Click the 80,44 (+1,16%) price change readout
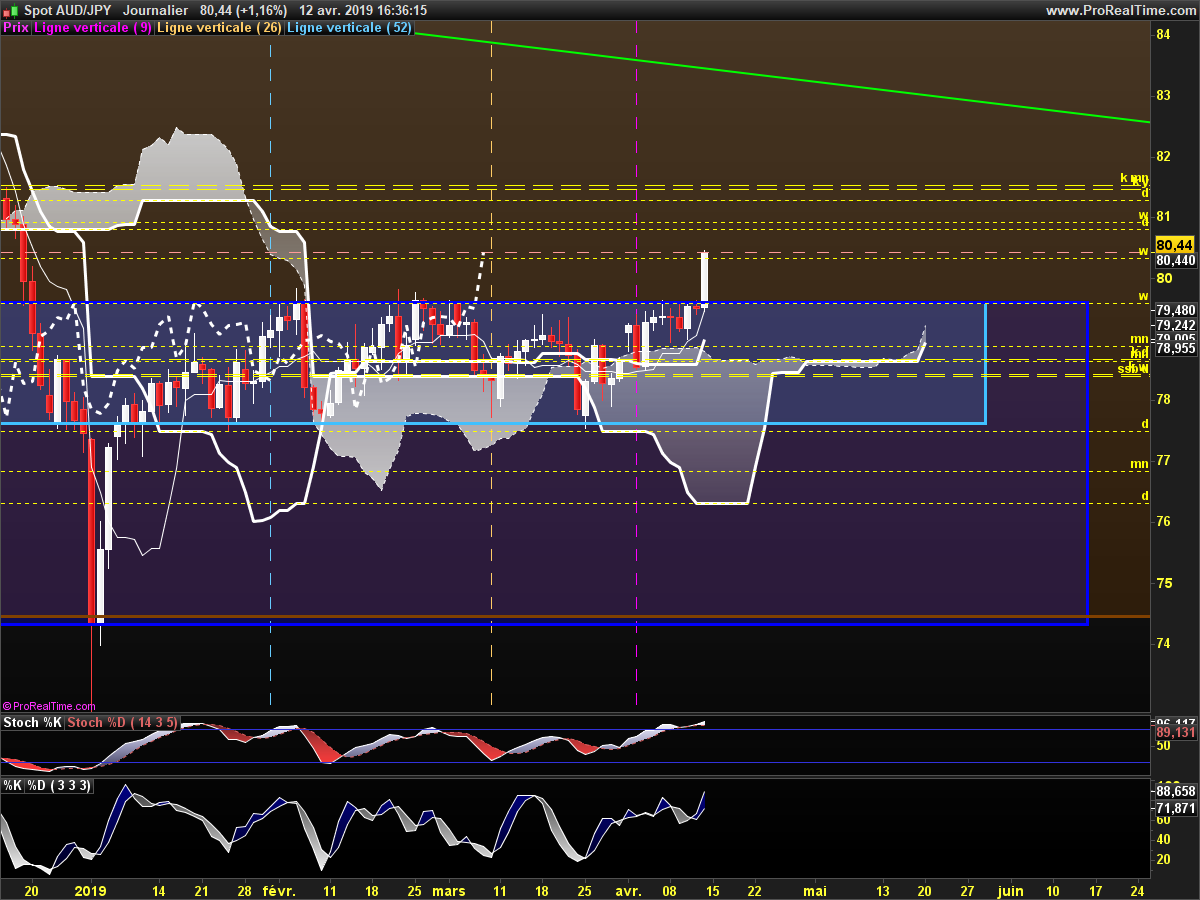 pos(244,10)
